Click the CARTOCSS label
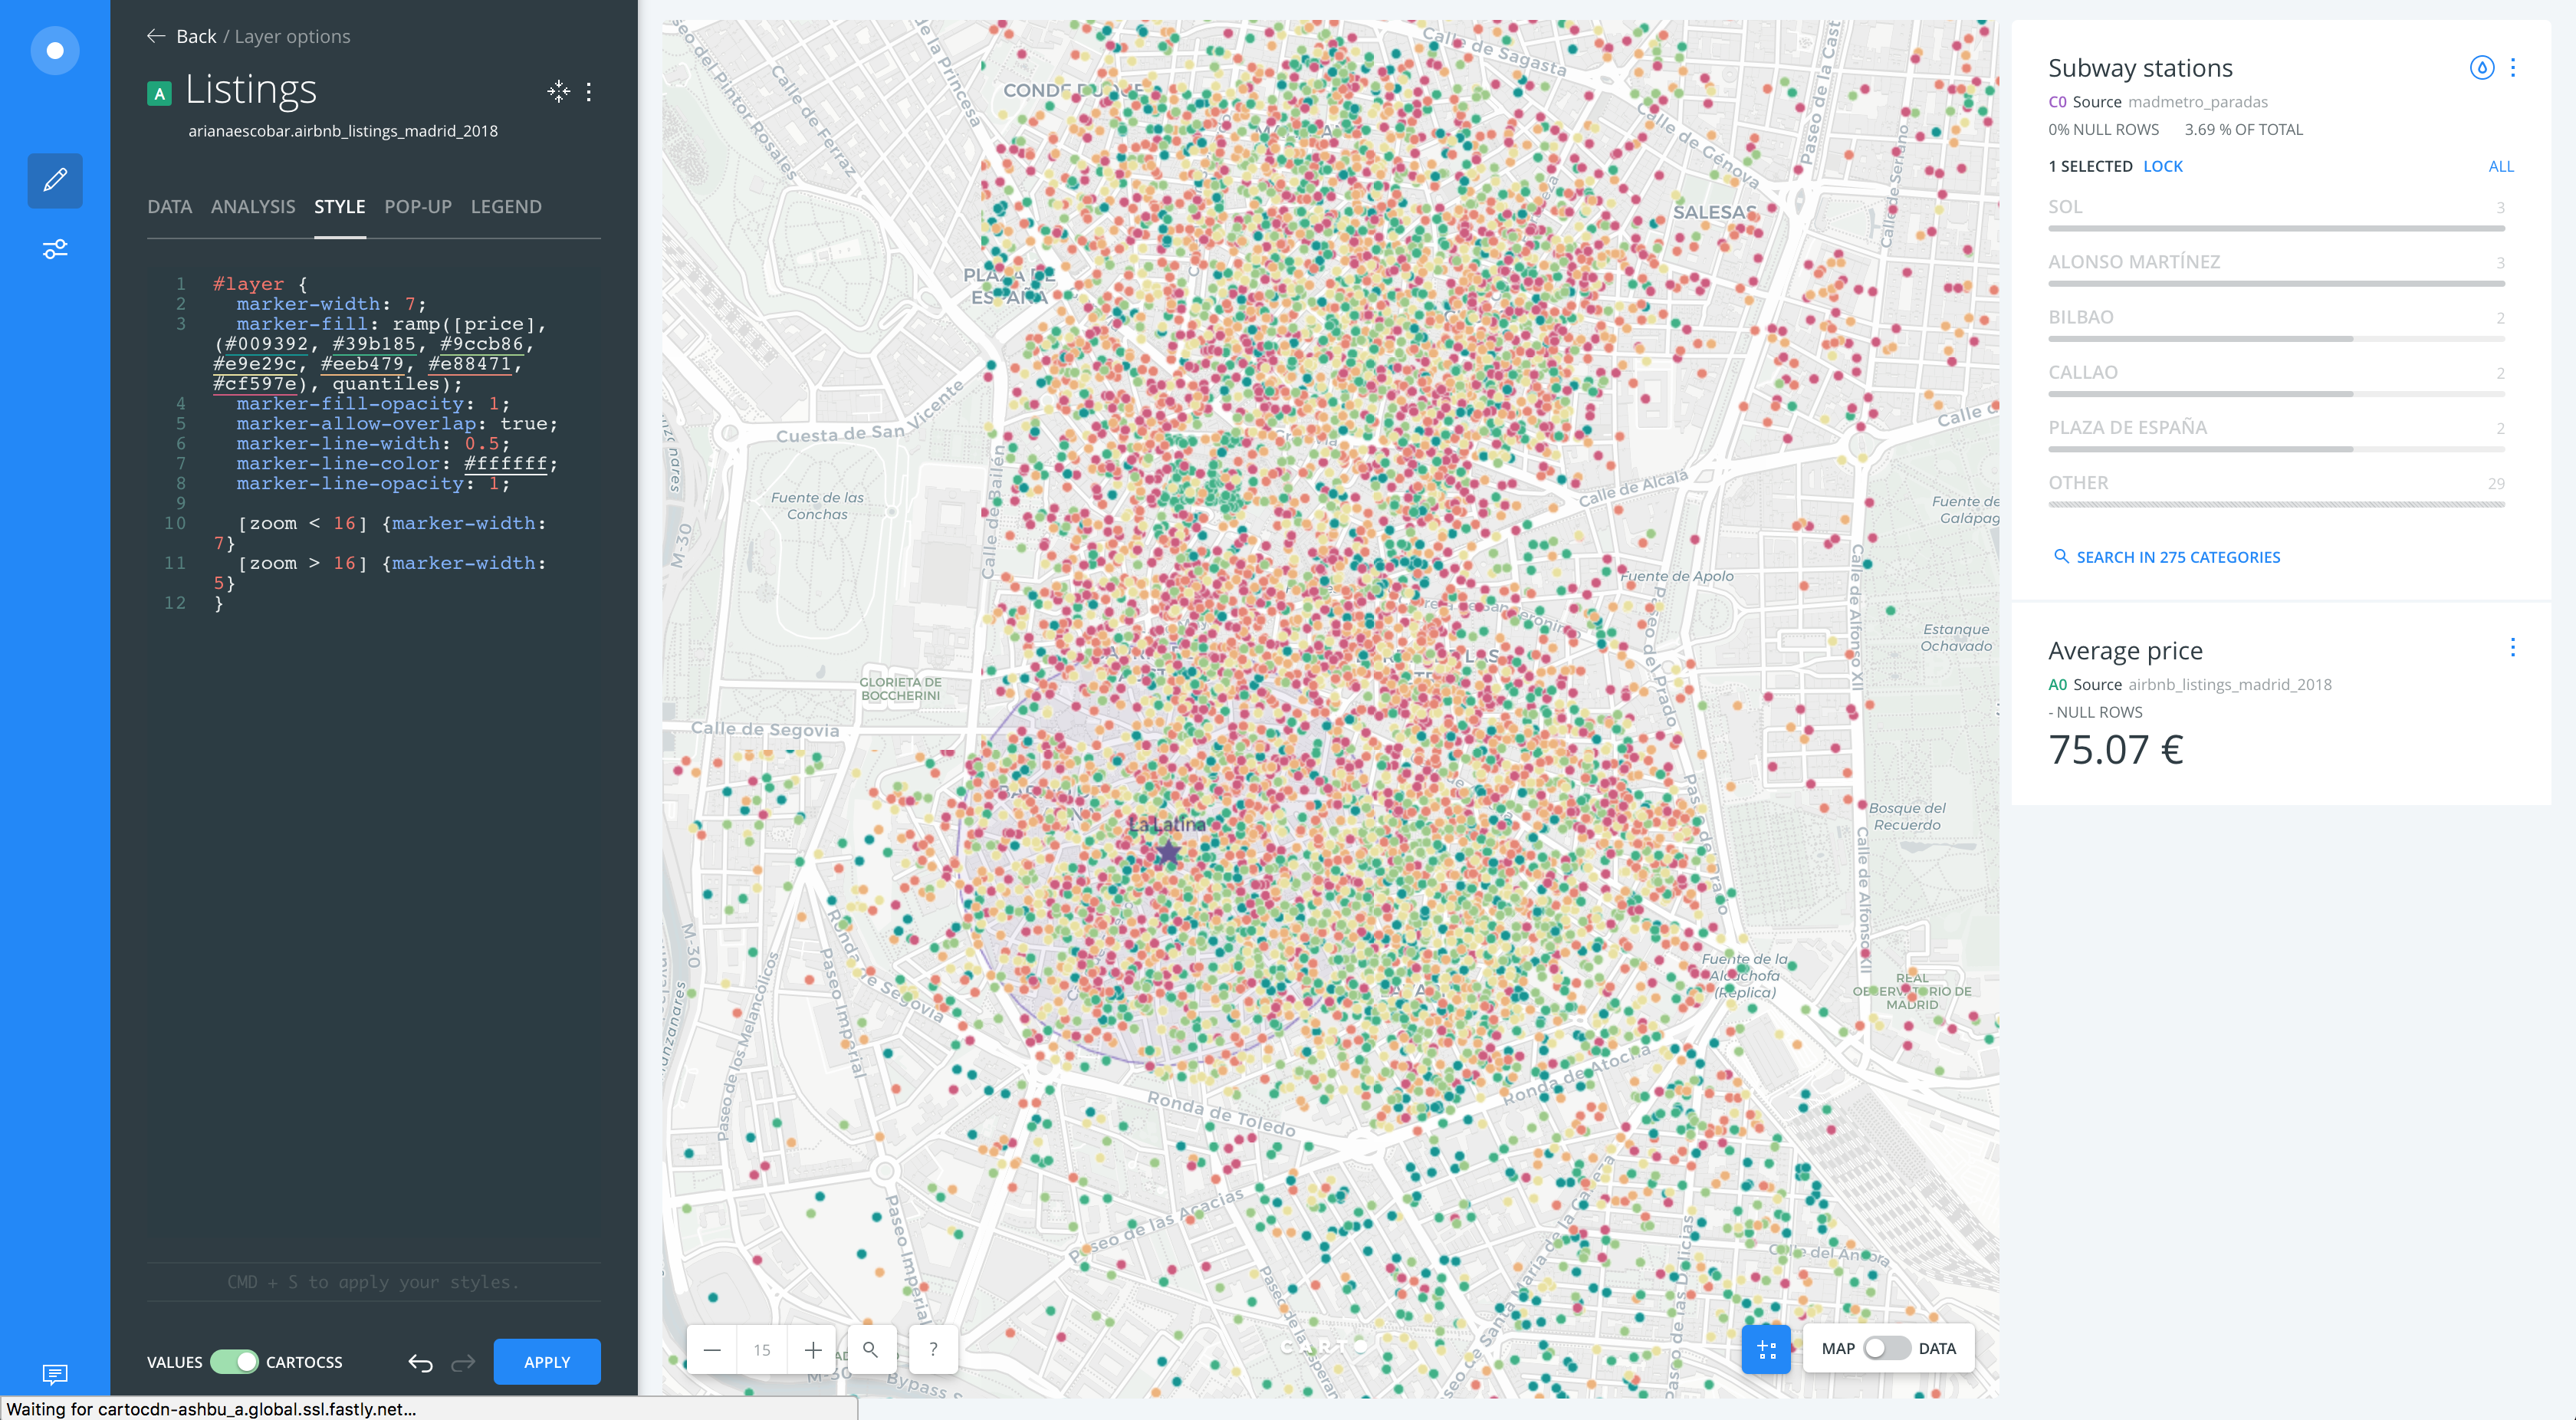Image resolution: width=2576 pixels, height=1420 pixels. point(304,1362)
